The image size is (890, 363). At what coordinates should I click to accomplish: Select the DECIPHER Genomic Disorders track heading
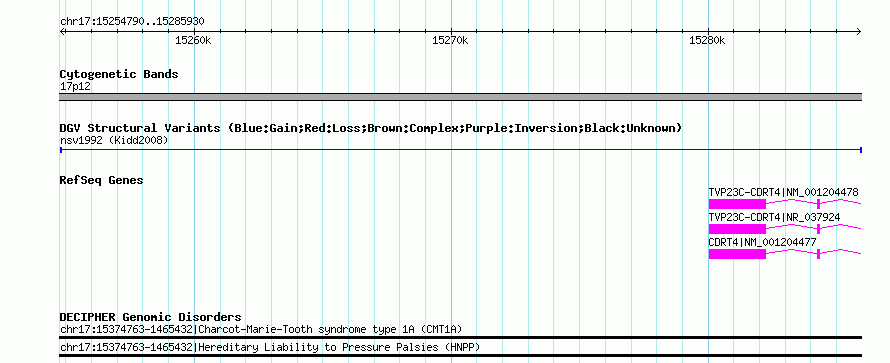pos(150,317)
